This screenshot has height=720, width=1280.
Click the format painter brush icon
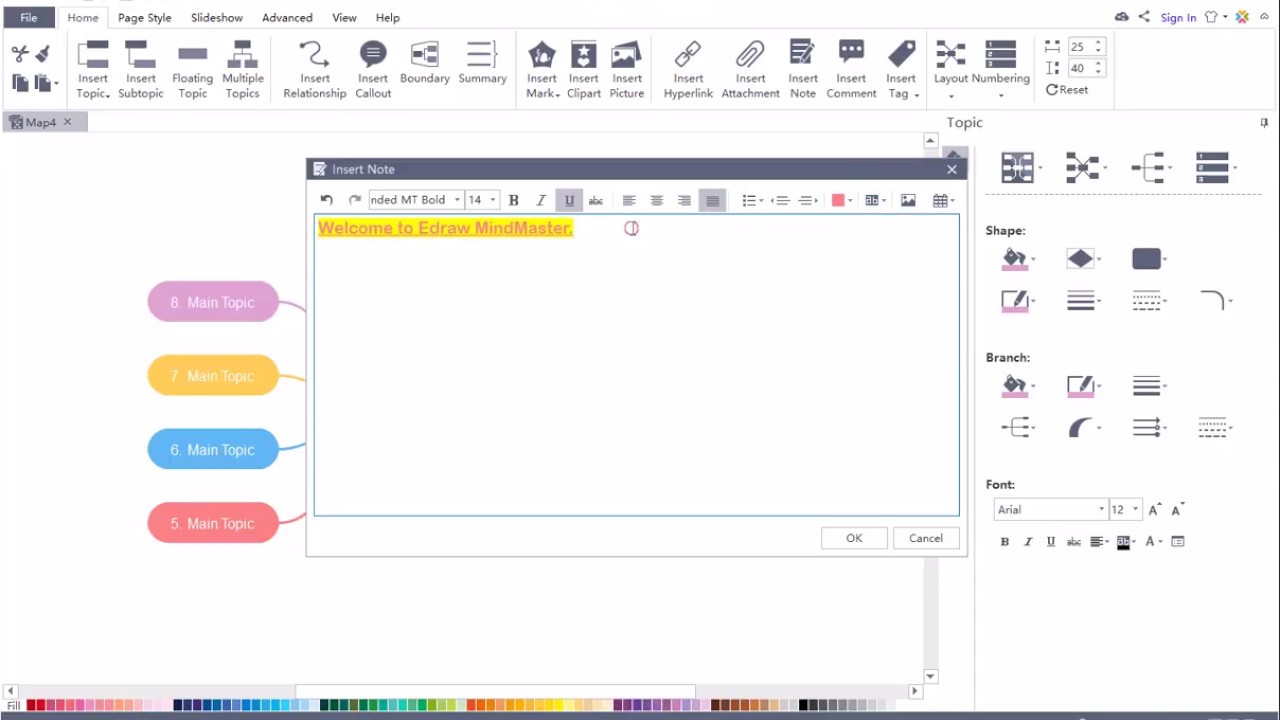click(42, 54)
